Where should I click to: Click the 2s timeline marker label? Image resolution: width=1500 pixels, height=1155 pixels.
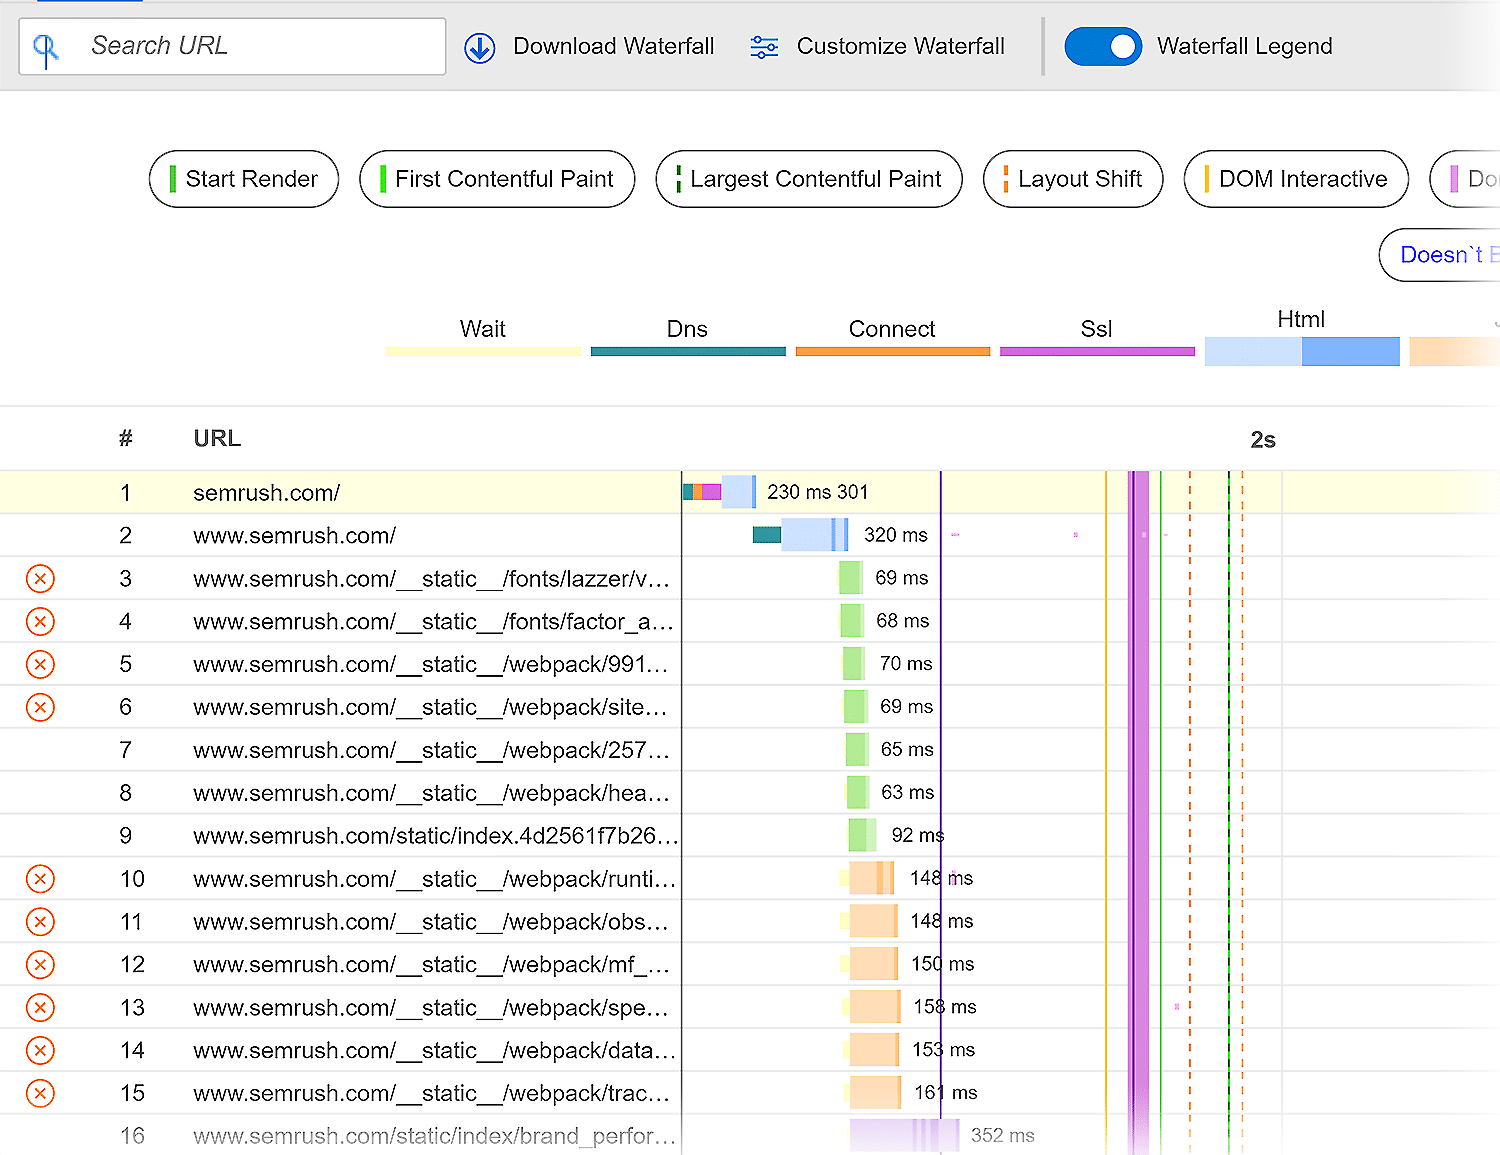[1263, 440]
